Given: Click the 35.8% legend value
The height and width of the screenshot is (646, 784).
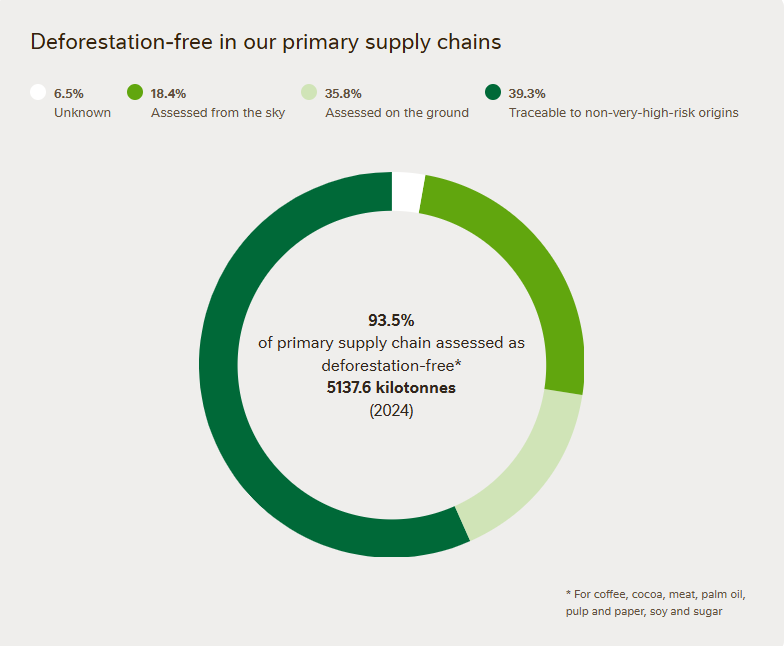Looking at the screenshot, I should 343,94.
